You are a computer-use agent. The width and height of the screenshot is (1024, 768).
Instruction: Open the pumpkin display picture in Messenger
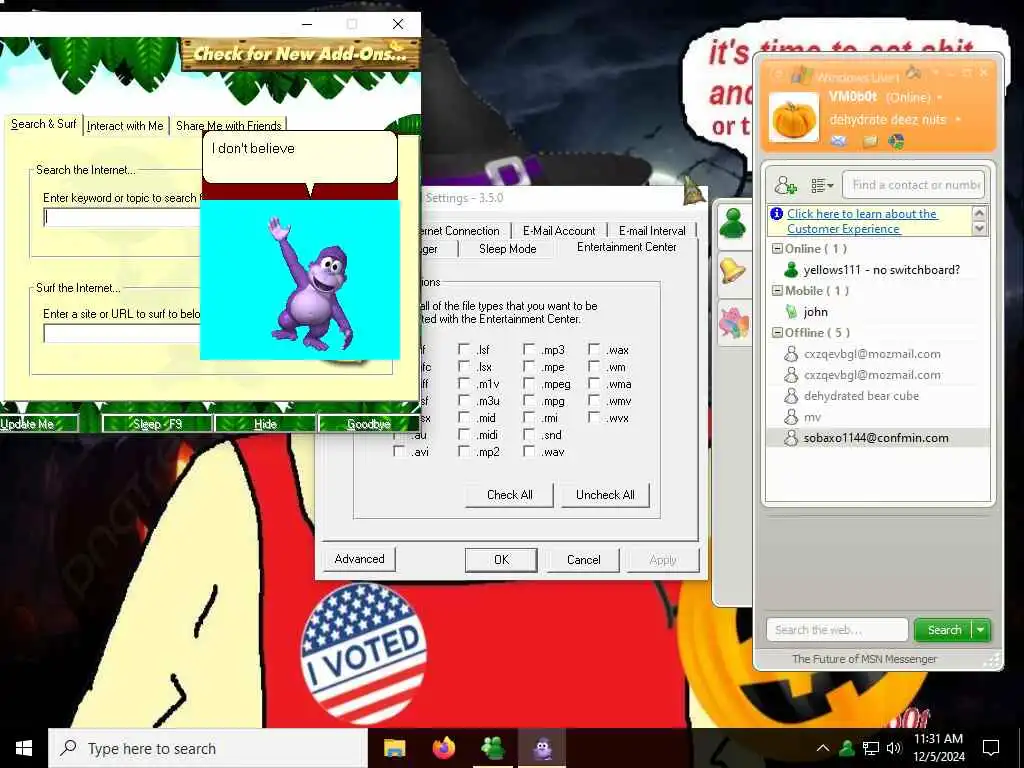pyautogui.click(x=793, y=118)
